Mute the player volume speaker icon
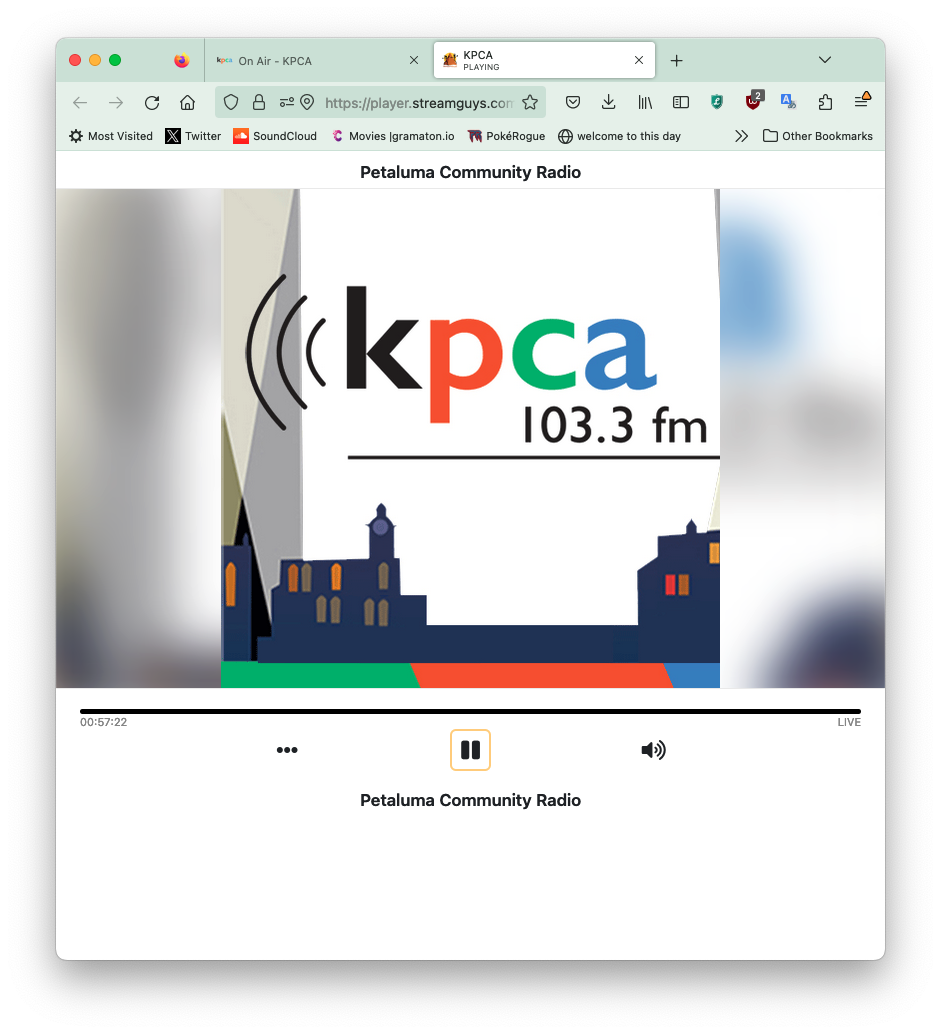 point(653,750)
